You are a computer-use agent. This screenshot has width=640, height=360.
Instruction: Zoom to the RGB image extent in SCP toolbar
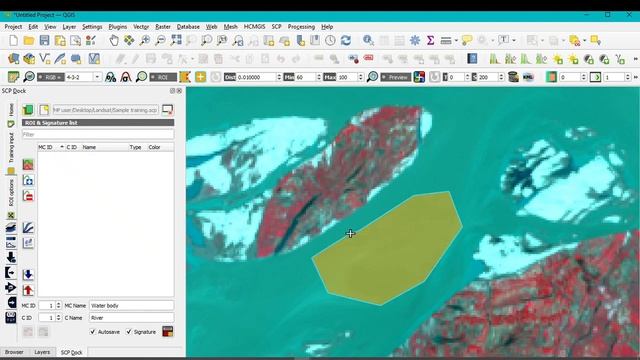pos(29,77)
